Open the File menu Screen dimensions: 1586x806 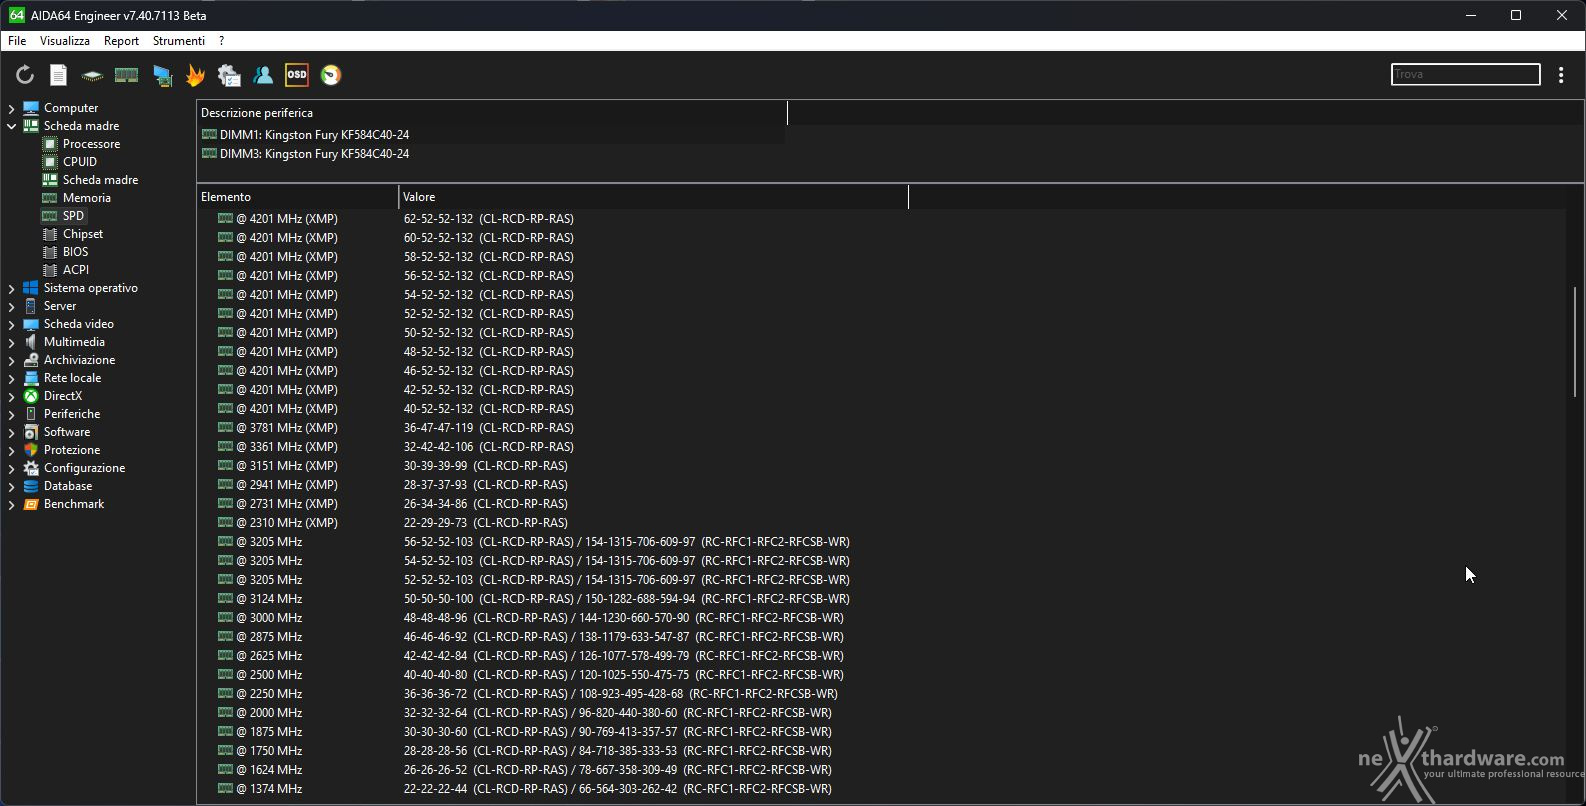(x=17, y=41)
